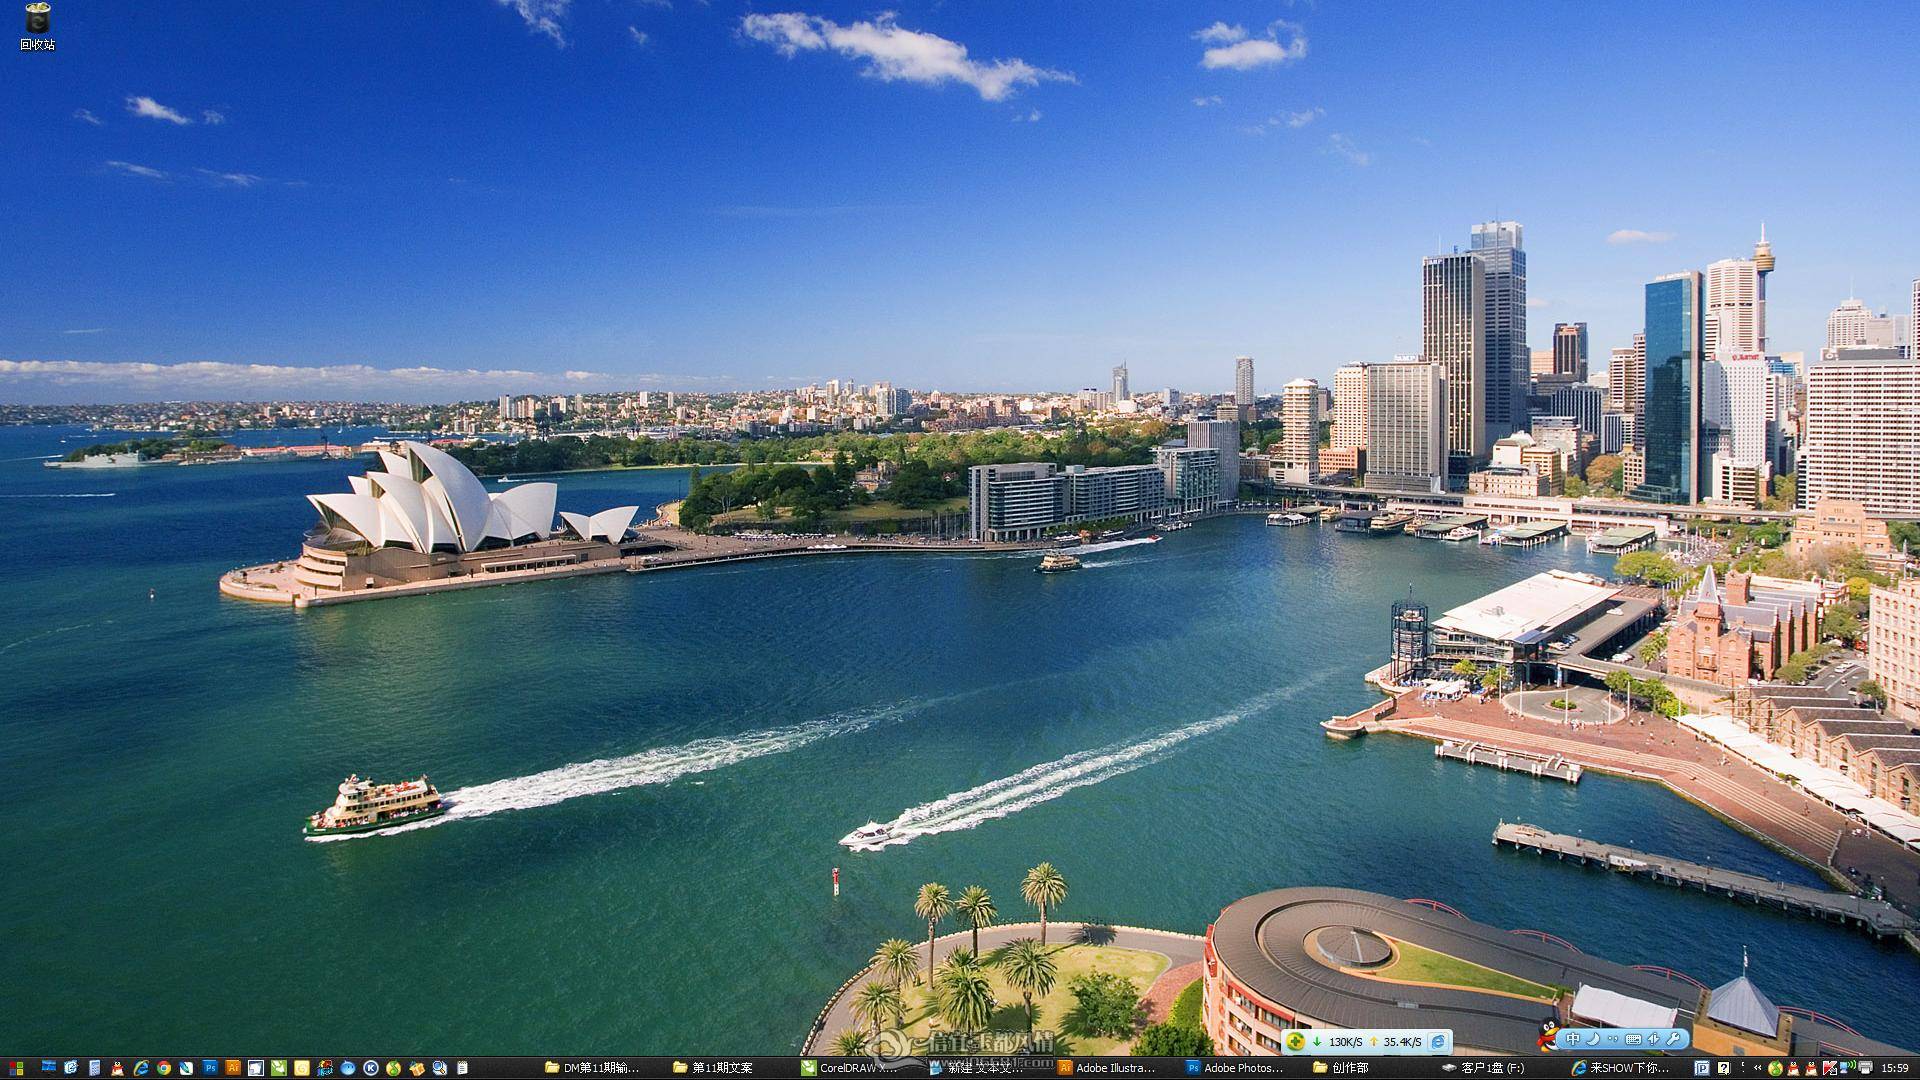Toggle Chinese input mode 中 on IME bar
The image size is (1920, 1080).
point(1573,1039)
